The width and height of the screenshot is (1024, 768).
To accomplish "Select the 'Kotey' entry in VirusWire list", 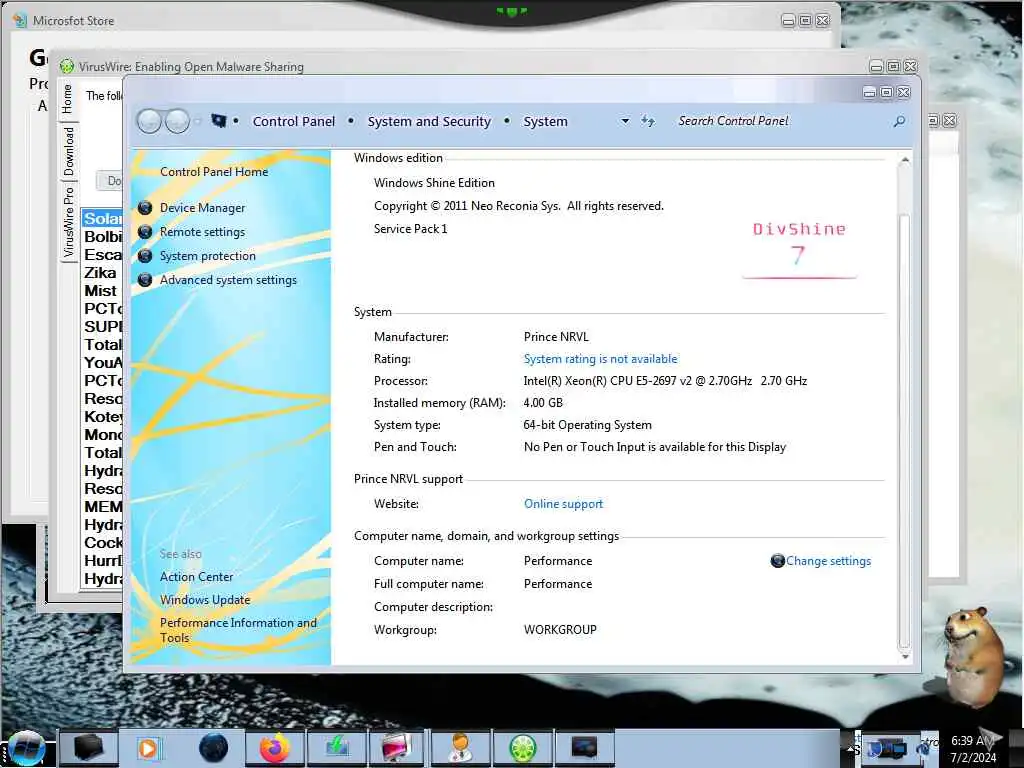I will pos(103,417).
